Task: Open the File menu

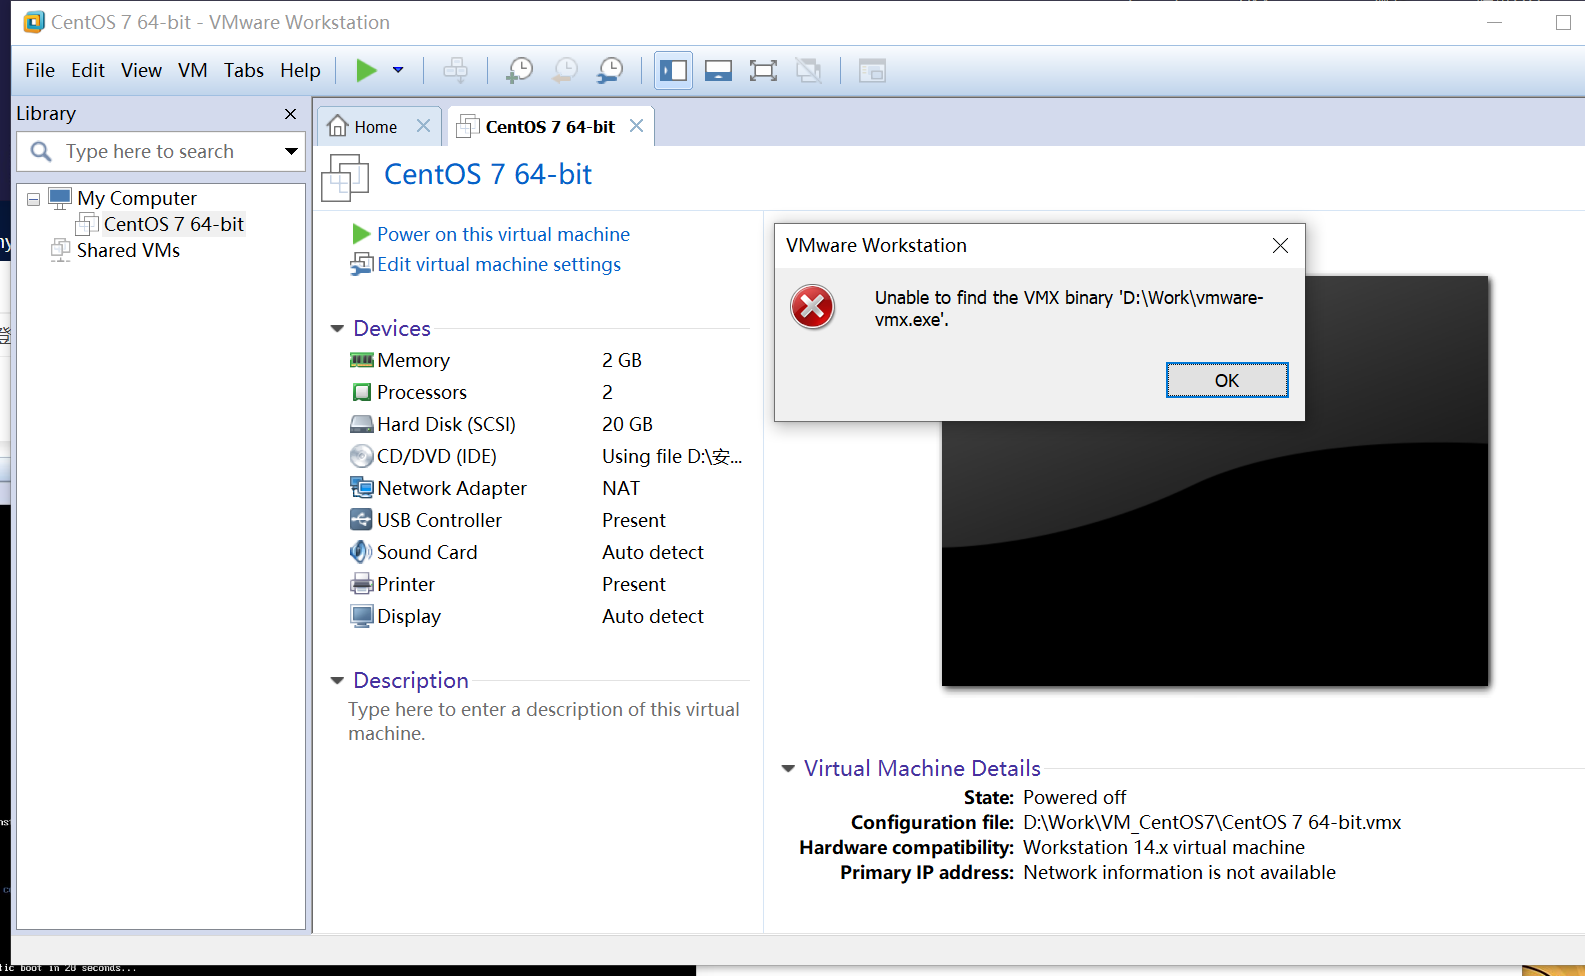Action: pyautogui.click(x=40, y=70)
